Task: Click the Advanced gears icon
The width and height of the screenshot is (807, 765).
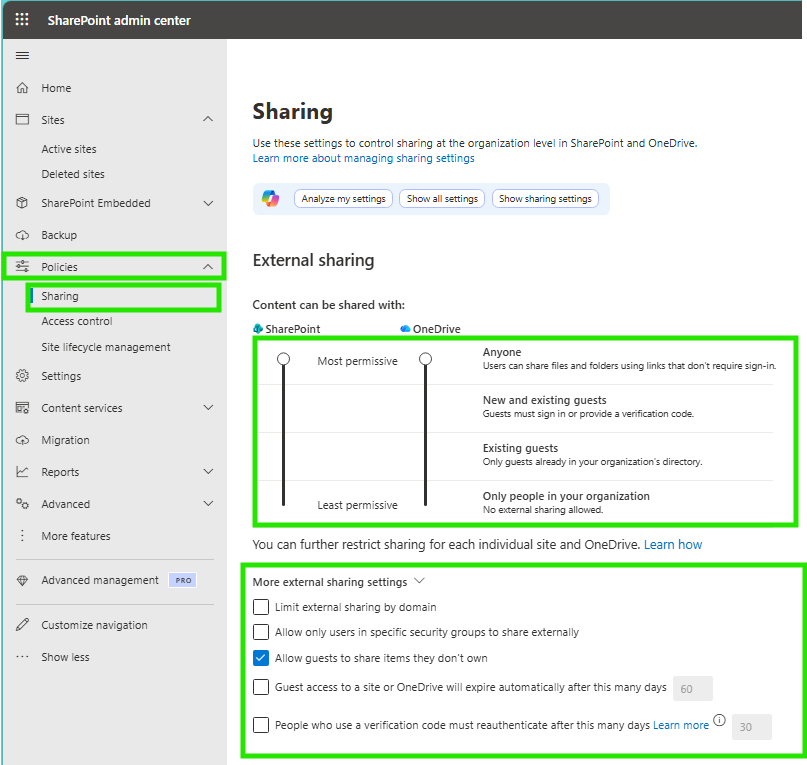Action: coord(22,503)
